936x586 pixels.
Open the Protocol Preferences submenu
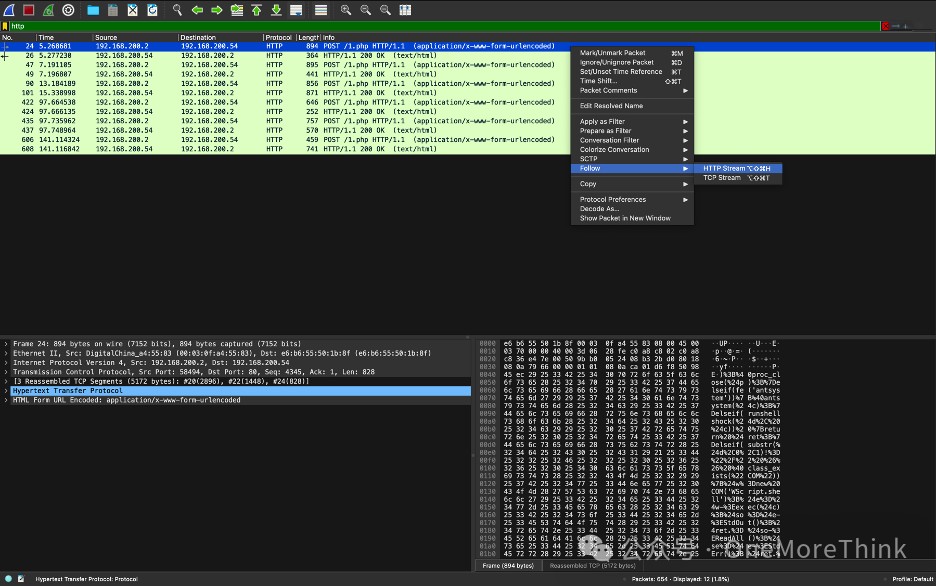(x=632, y=199)
